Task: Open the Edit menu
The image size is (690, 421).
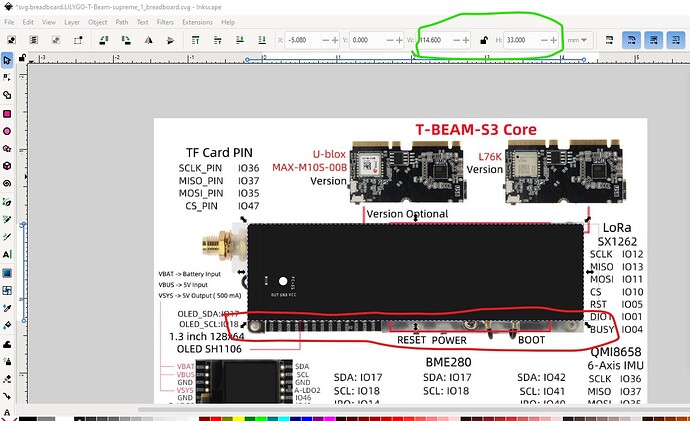Action: (x=28, y=22)
